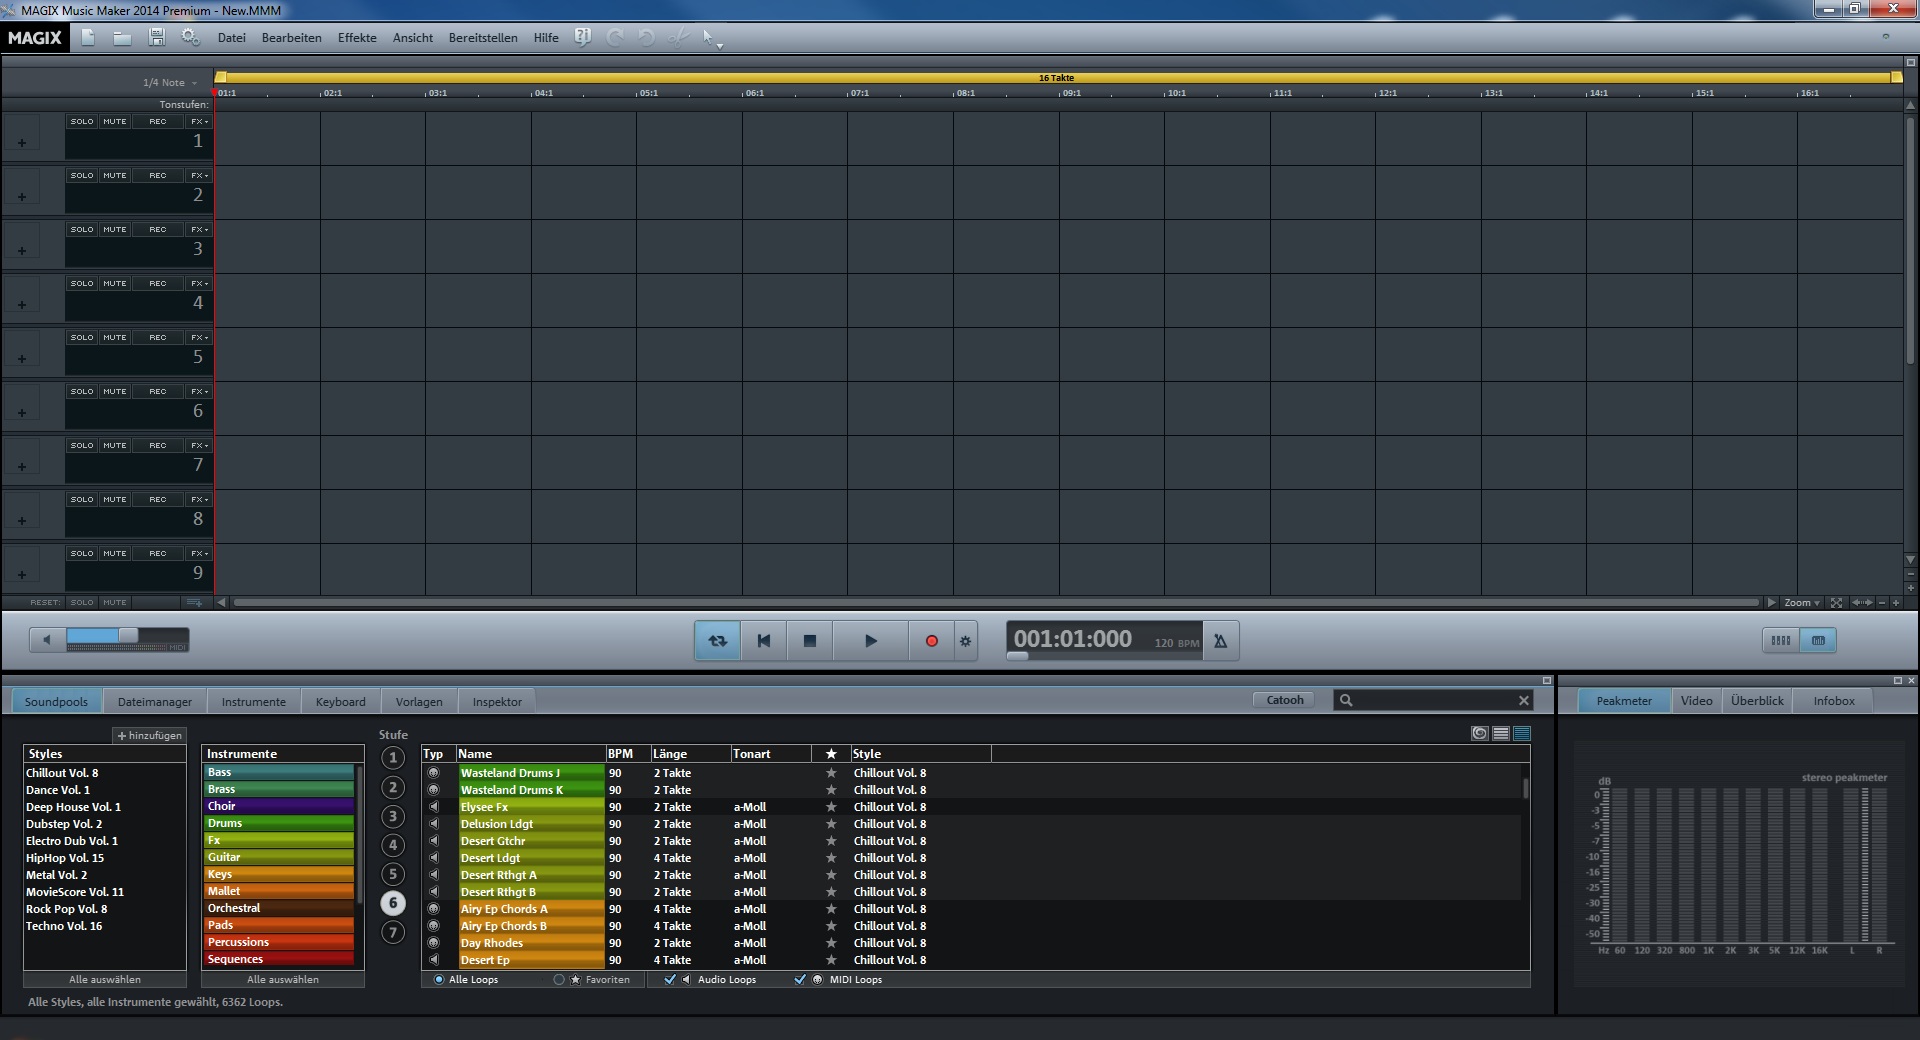The image size is (1920, 1040).
Task: Adjust the master volume slider
Action: click(x=127, y=636)
